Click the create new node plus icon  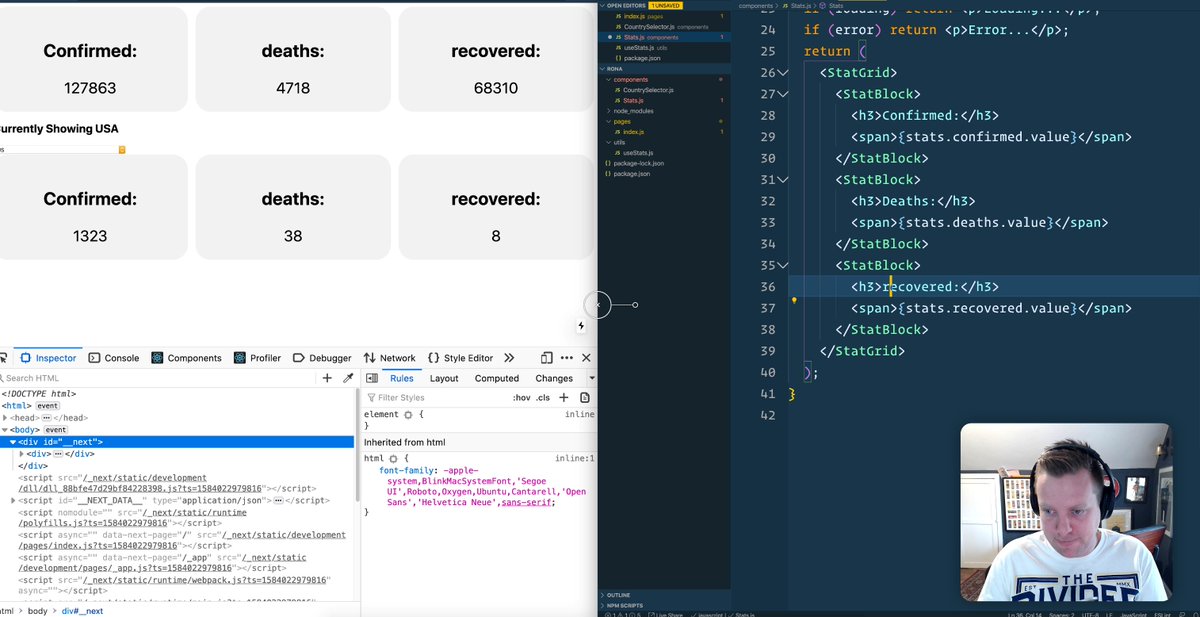[327, 378]
